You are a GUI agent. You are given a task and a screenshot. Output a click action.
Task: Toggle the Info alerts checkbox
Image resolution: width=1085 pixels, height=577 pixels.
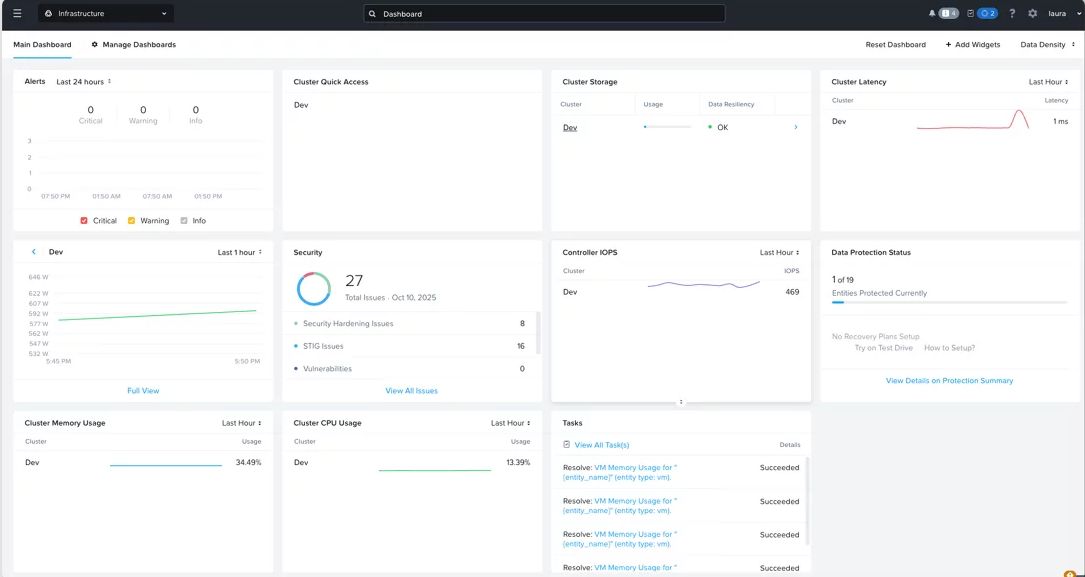184,221
